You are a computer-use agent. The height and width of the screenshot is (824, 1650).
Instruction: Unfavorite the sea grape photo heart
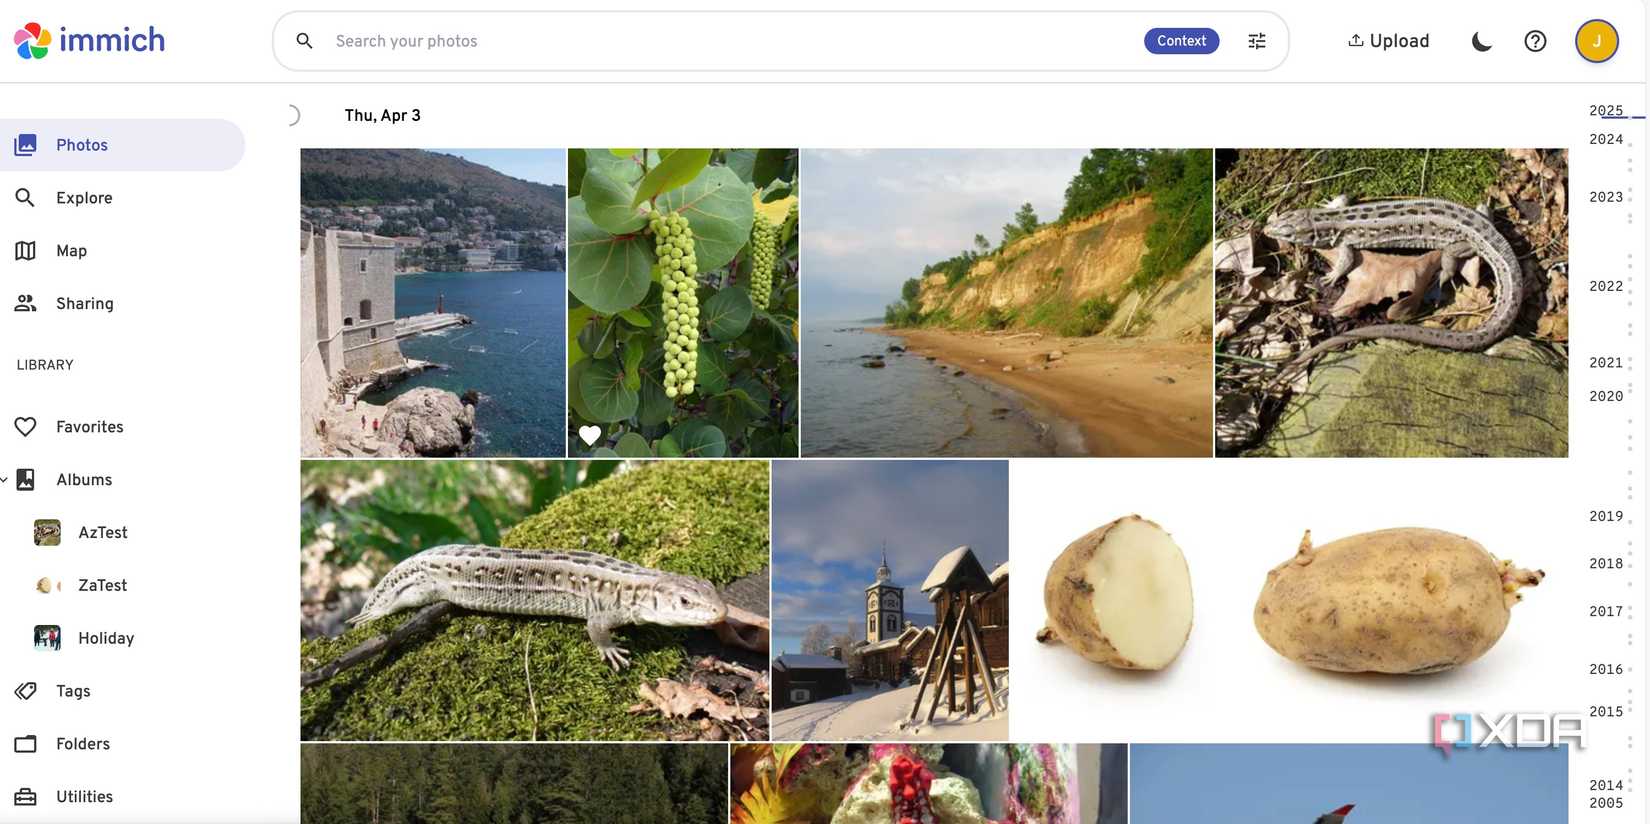pyautogui.click(x=590, y=435)
